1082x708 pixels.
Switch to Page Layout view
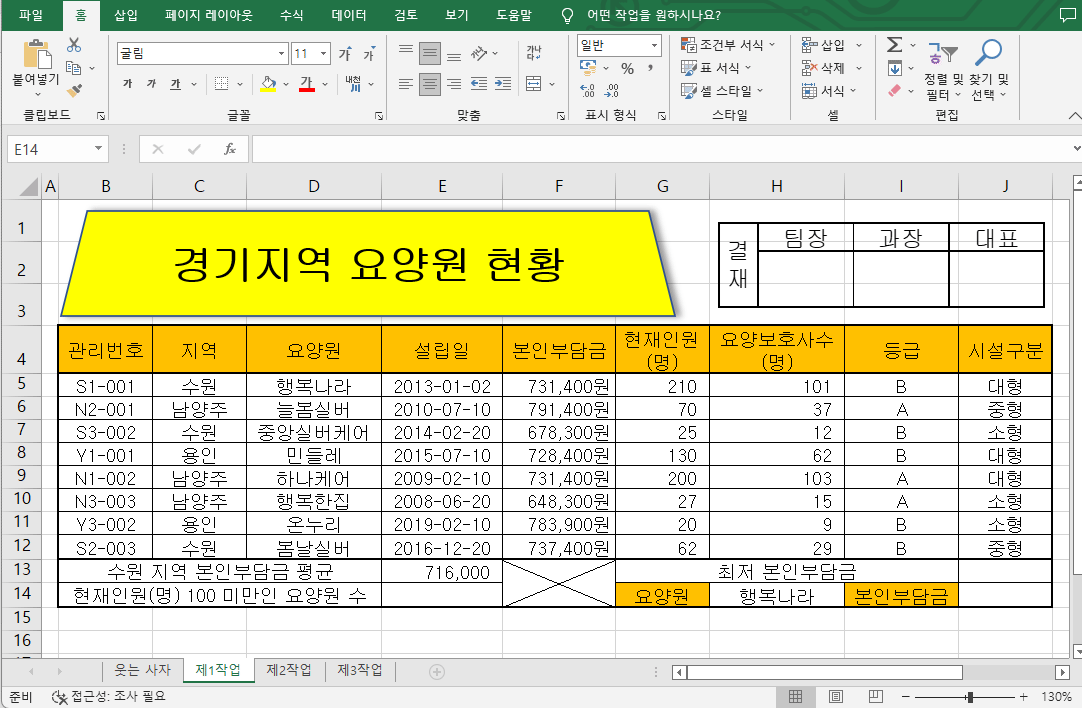coord(836,697)
